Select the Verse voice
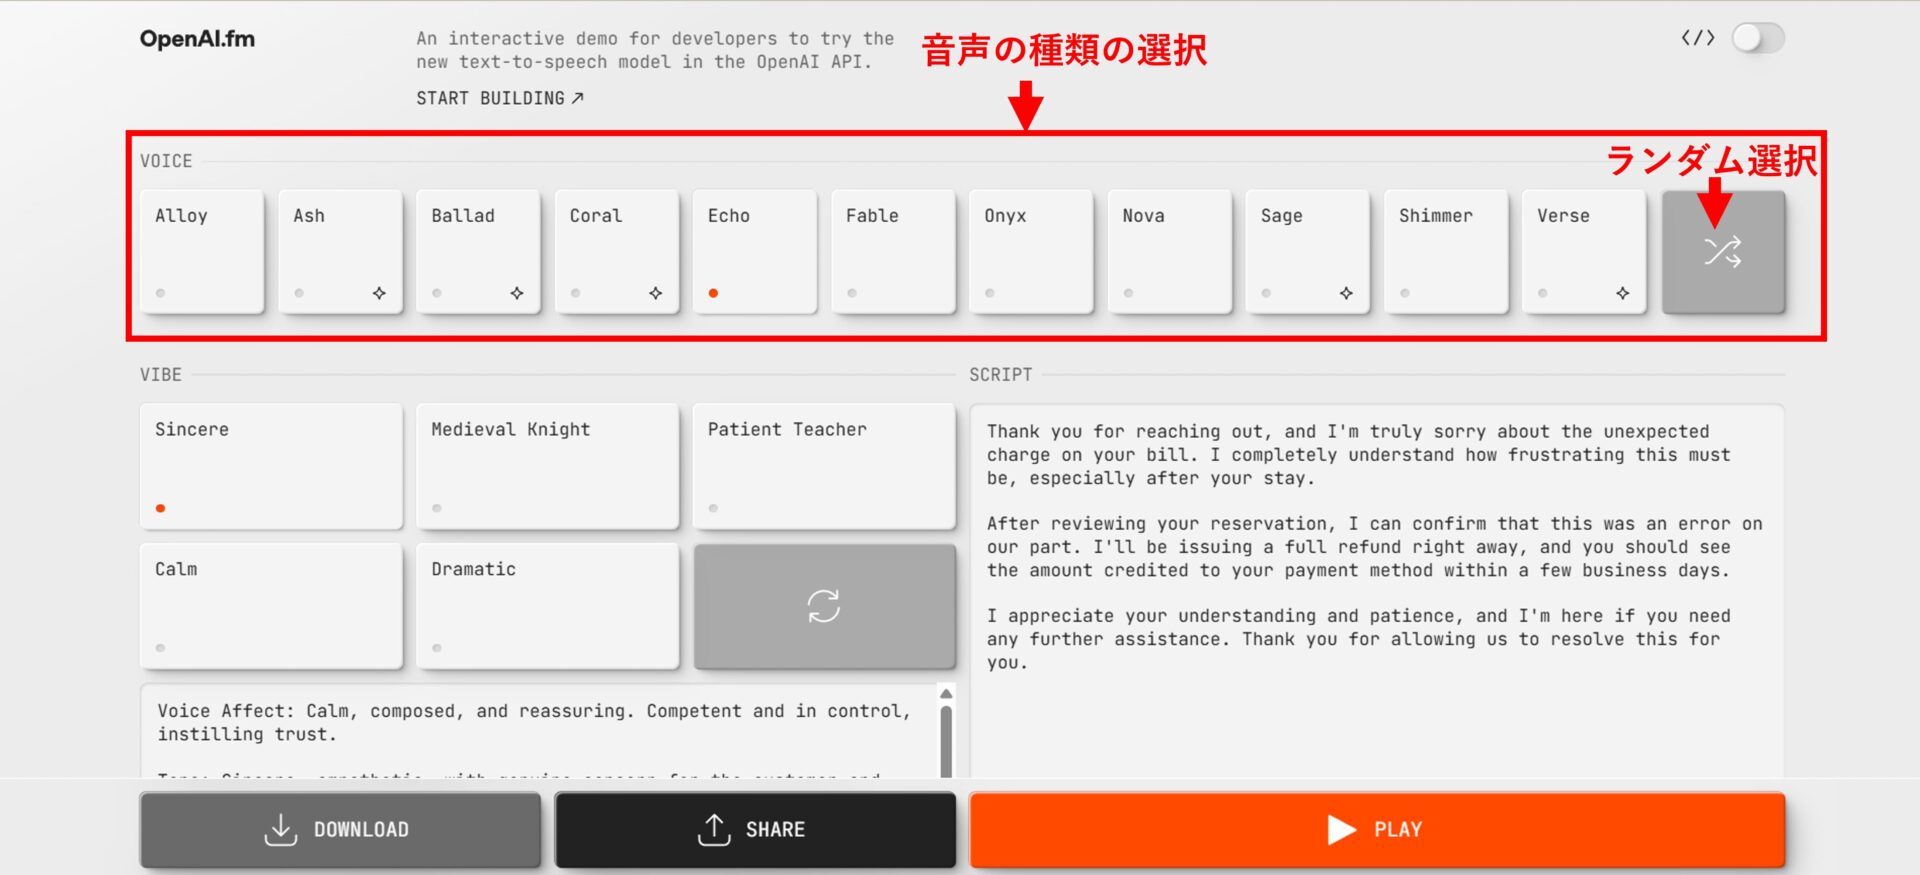The width and height of the screenshot is (1920, 875). tap(1584, 252)
